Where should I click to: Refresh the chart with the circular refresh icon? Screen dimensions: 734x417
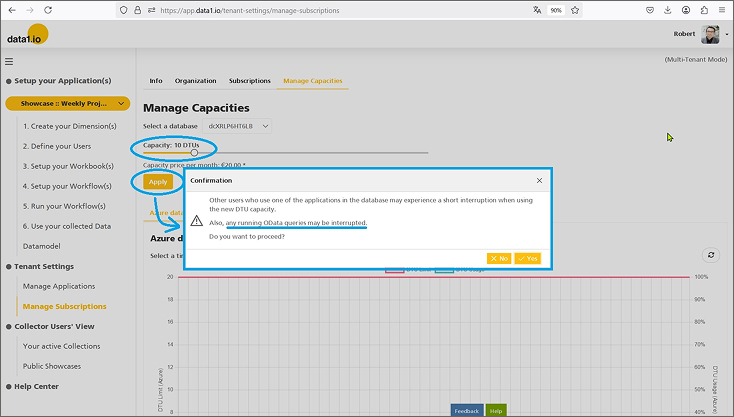(711, 255)
